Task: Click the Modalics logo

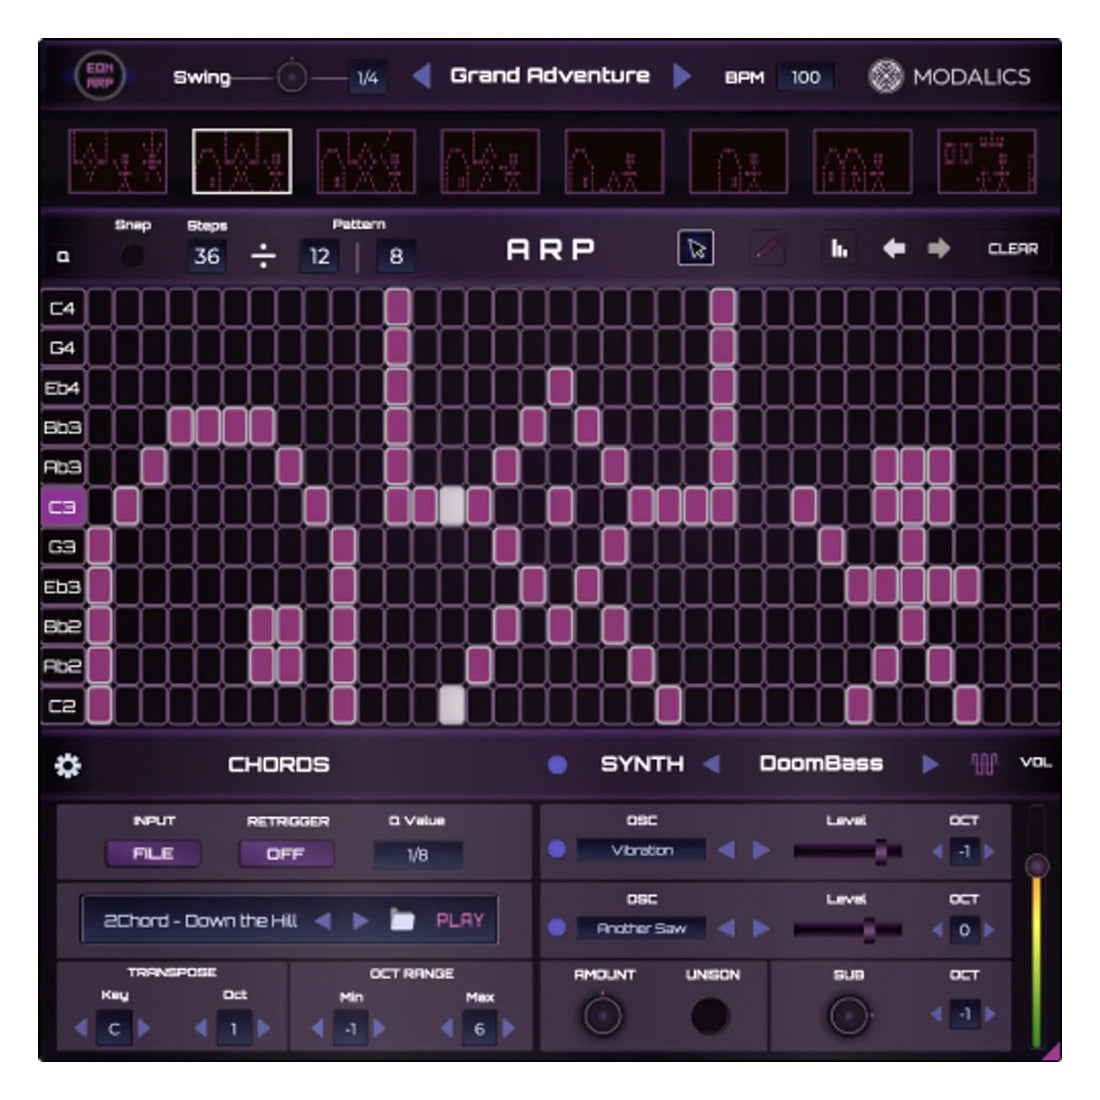Action: 949,76
